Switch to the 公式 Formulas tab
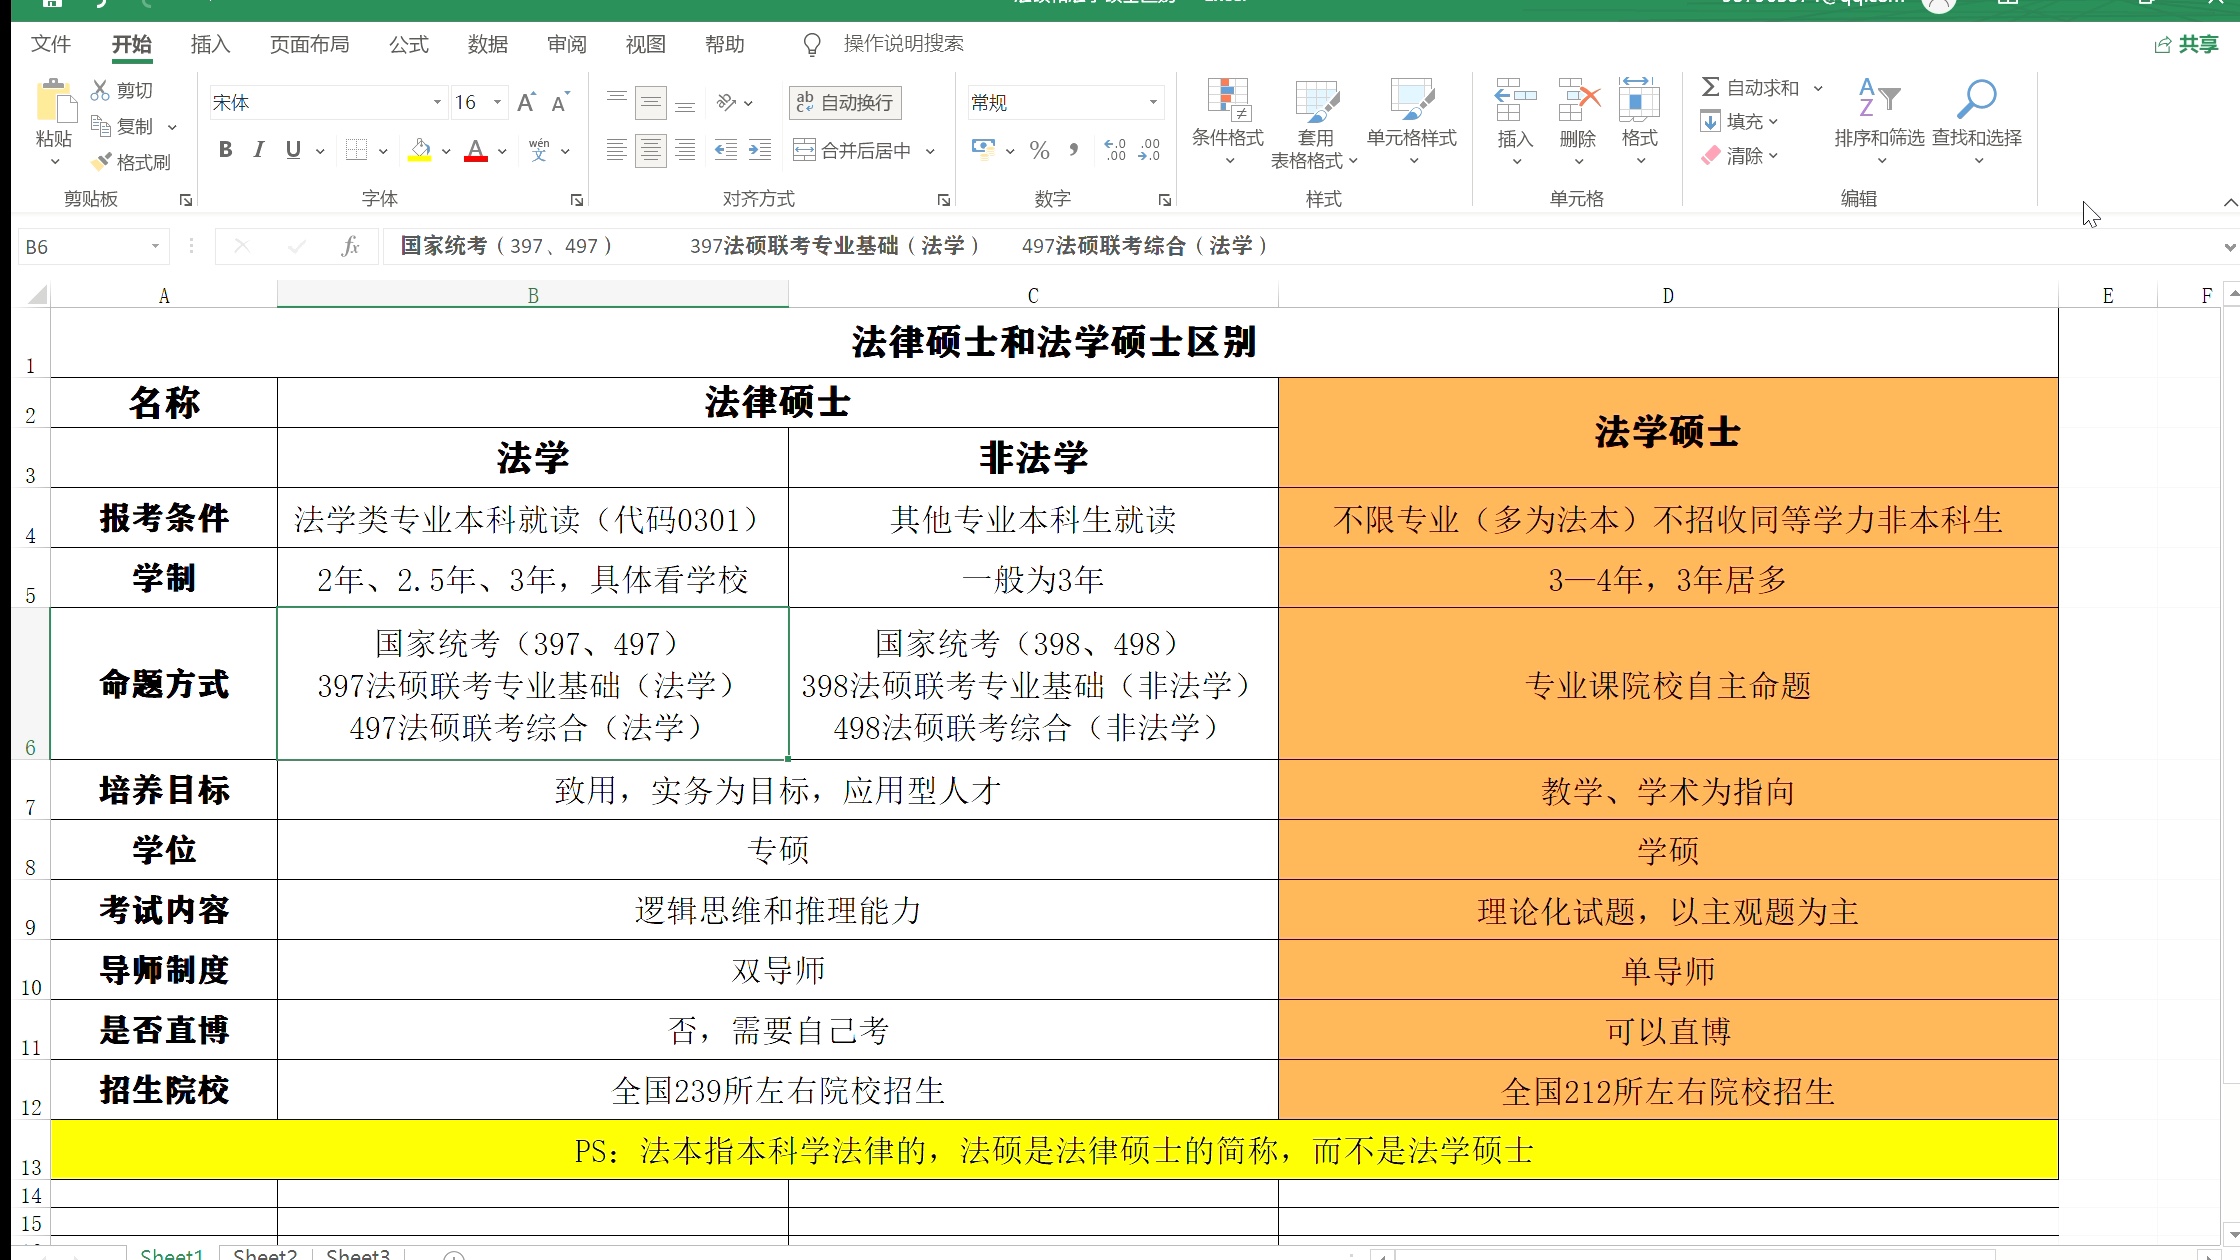 (408, 44)
